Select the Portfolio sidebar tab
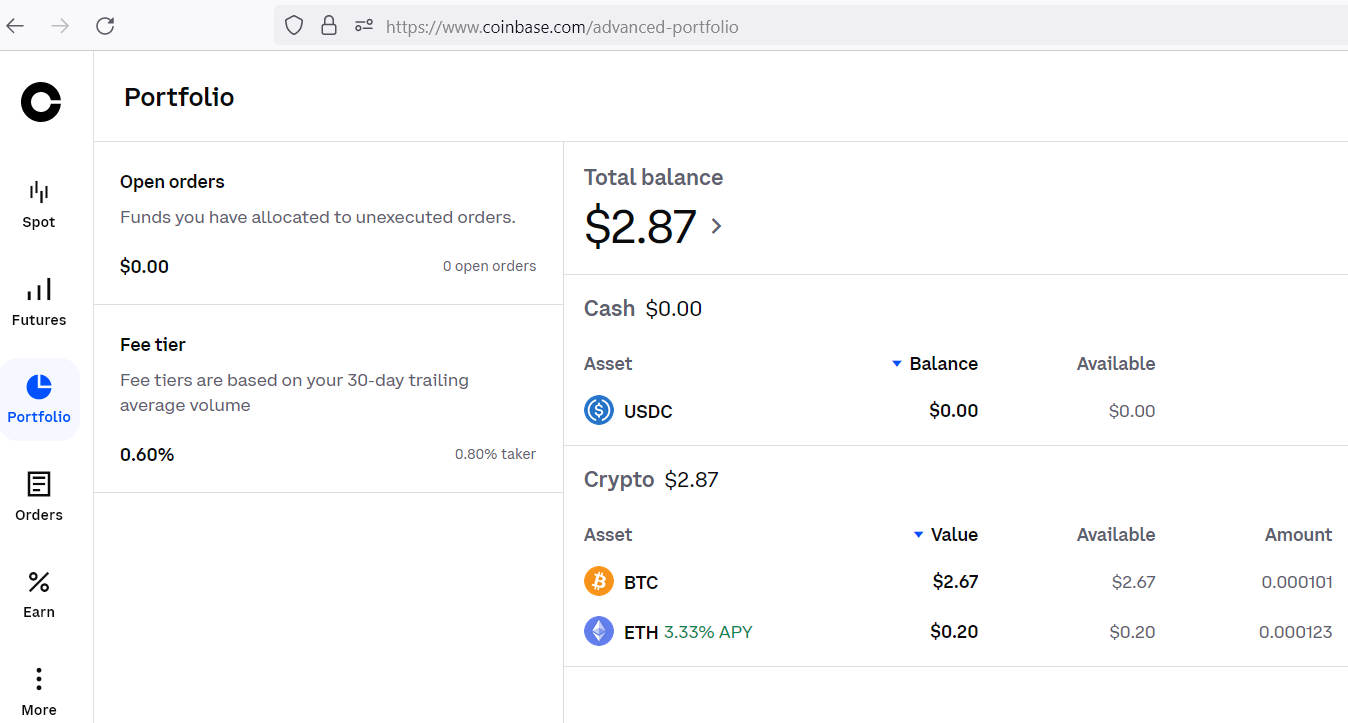The width and height of the screenshot is (1348, 723). [39, 399]
